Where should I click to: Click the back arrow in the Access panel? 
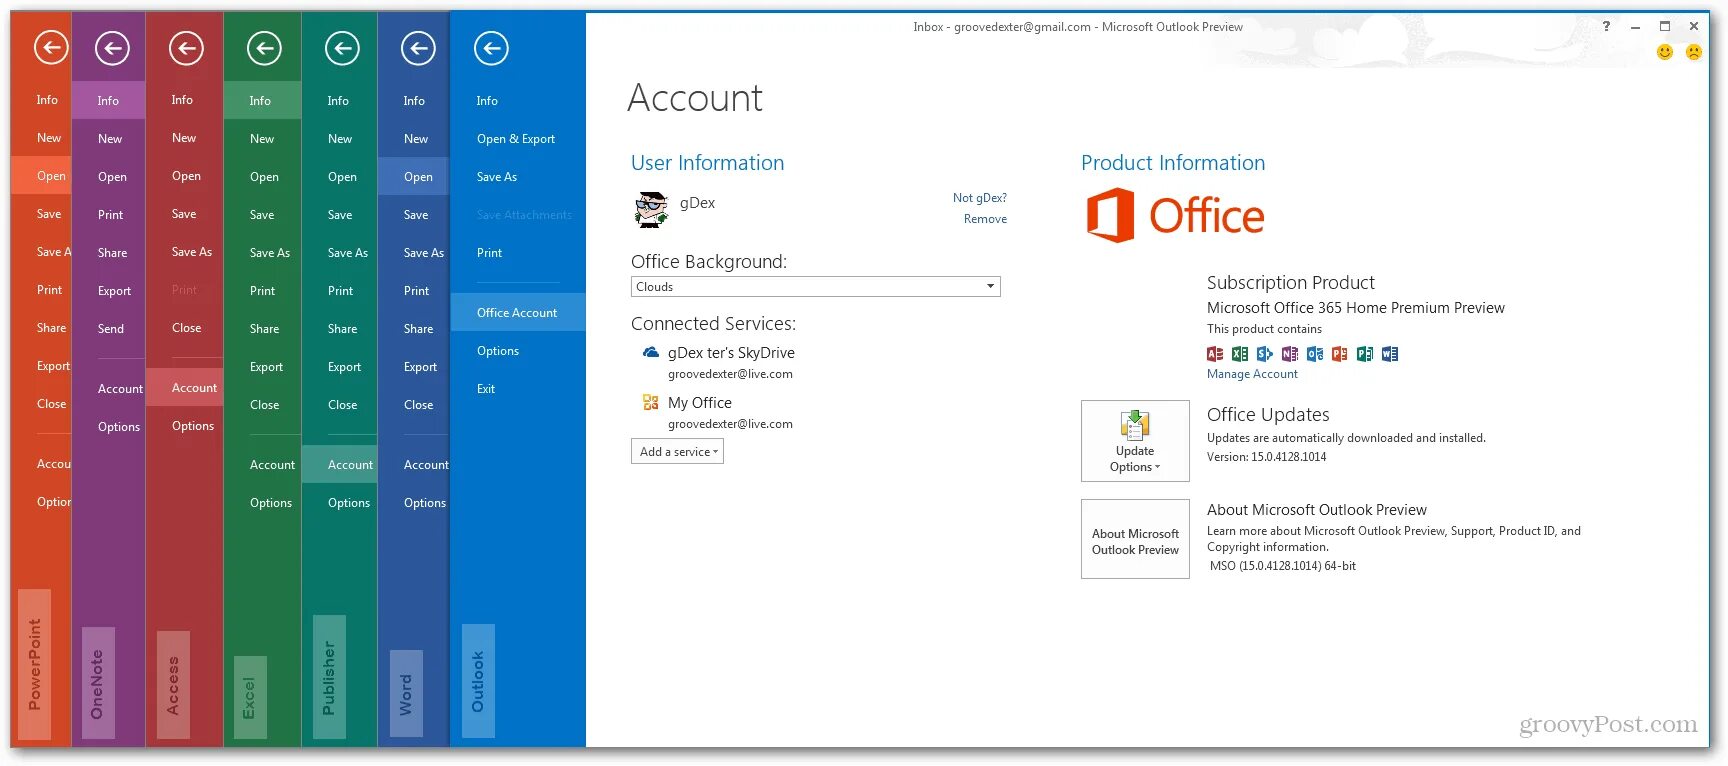pyautogui.click(x=186, y=48)
